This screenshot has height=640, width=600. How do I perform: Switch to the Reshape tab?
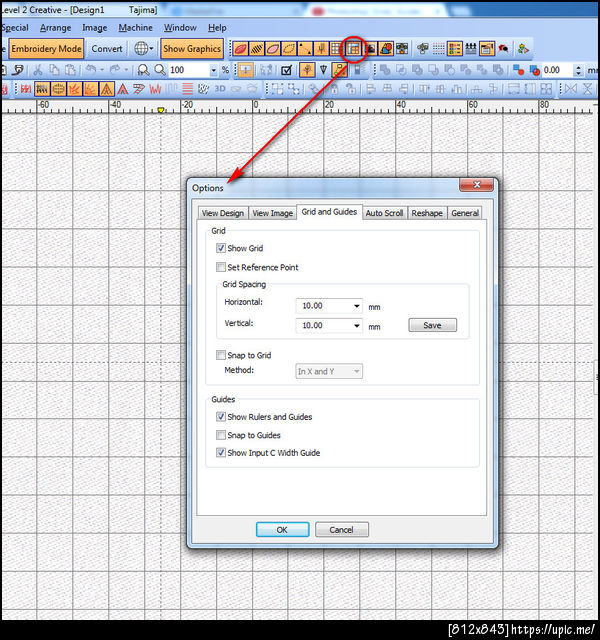pyautogui.click(x=427, y=213)
